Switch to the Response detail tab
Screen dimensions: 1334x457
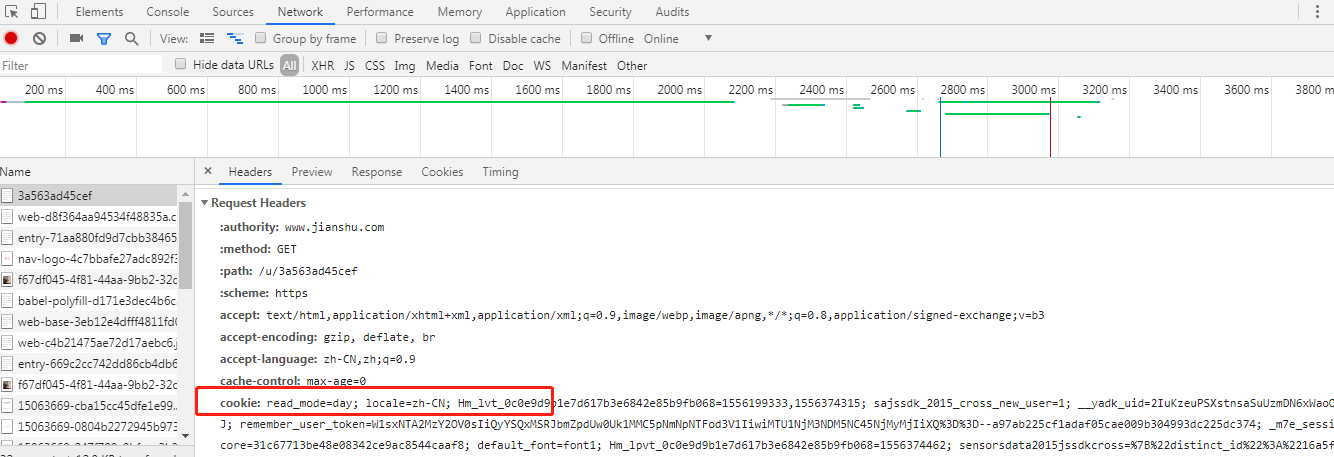376,172
